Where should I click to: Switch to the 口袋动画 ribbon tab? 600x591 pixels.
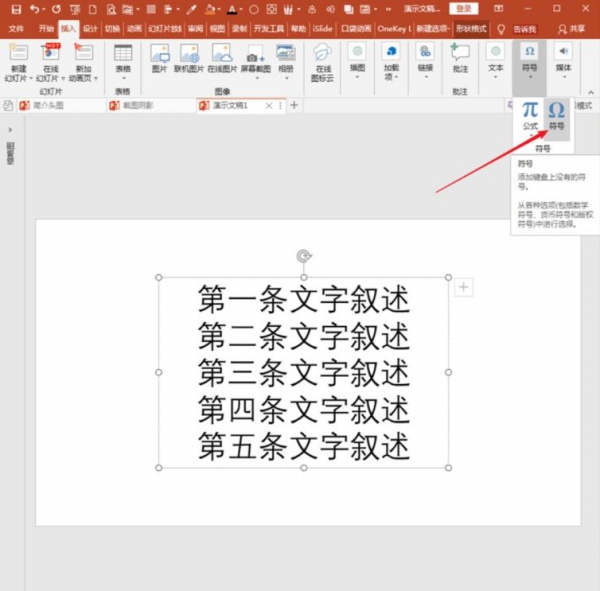[356, 29]
